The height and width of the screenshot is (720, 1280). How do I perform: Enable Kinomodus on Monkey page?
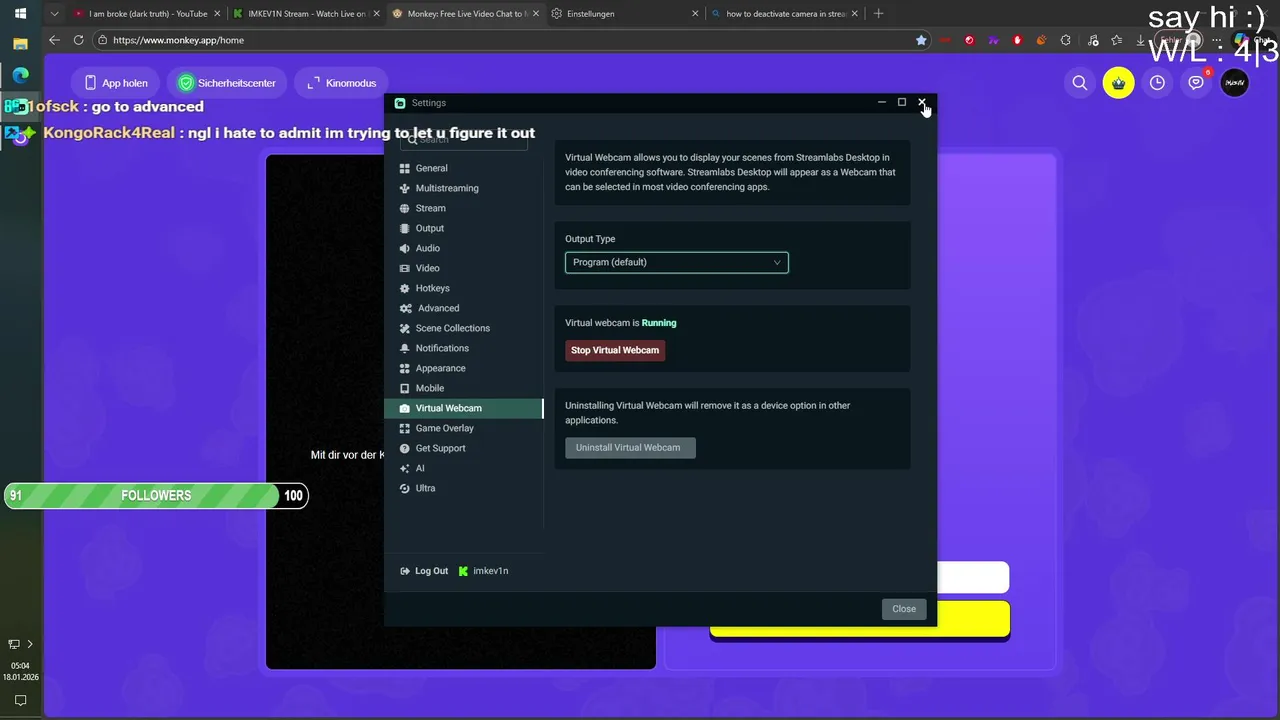[341, 83]
